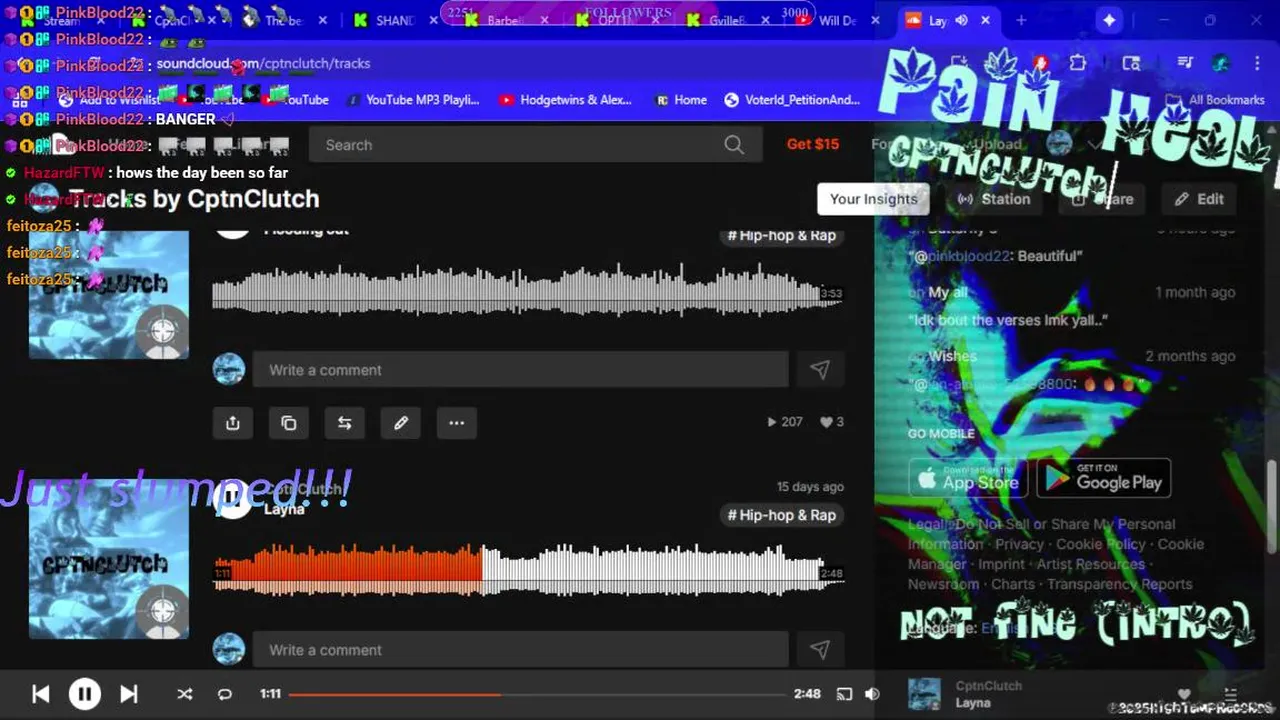
Task: Open More options for the first track
Action: click(457, 423)
